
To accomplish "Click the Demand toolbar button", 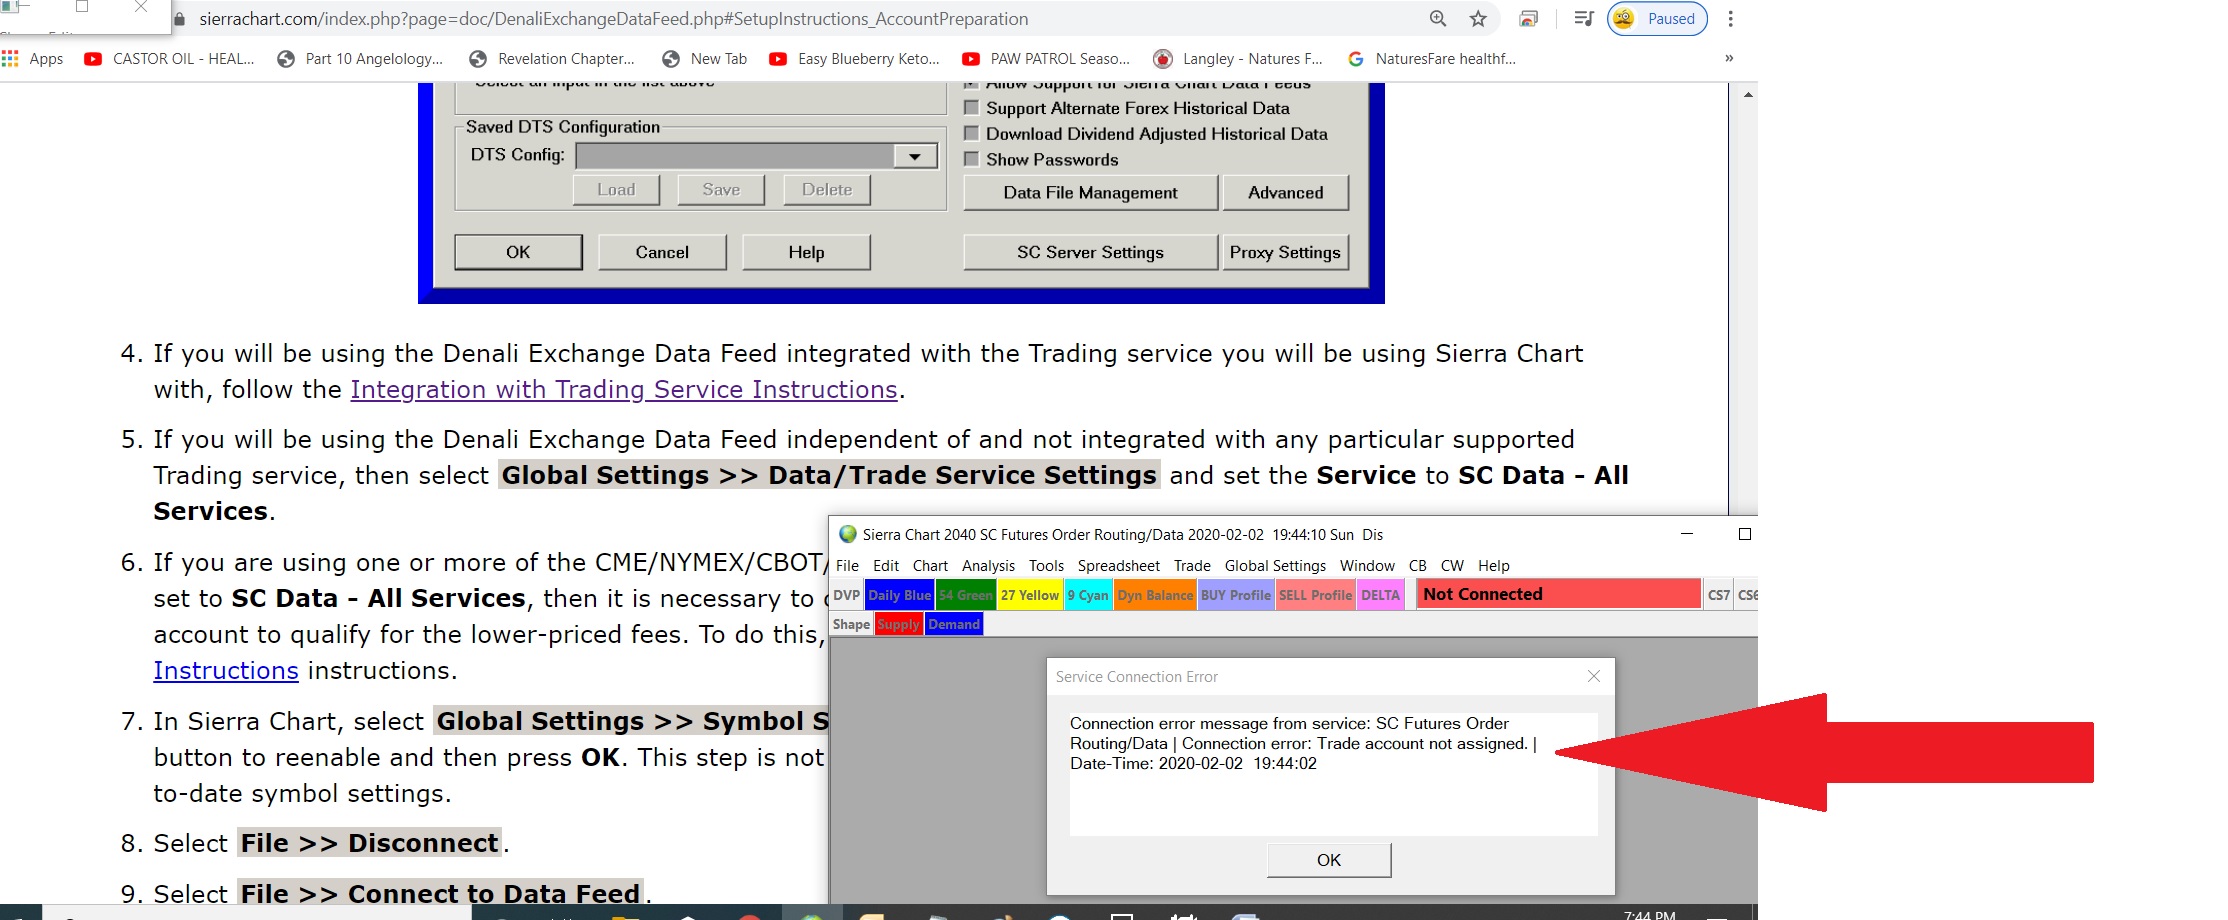I will (954, 624).
